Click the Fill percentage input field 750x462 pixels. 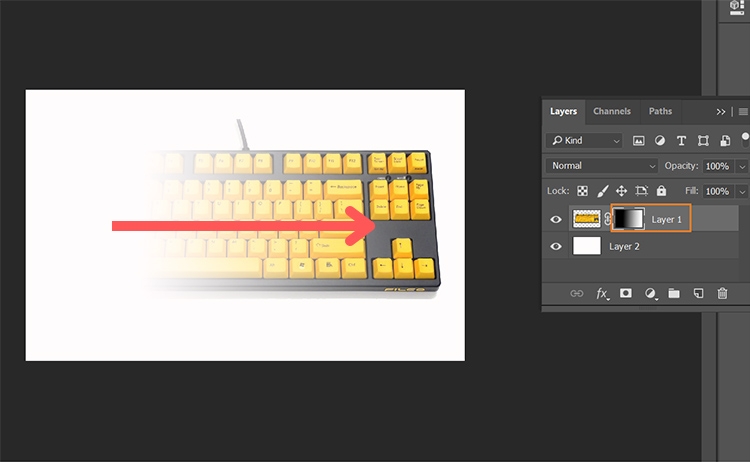(716, 190)
